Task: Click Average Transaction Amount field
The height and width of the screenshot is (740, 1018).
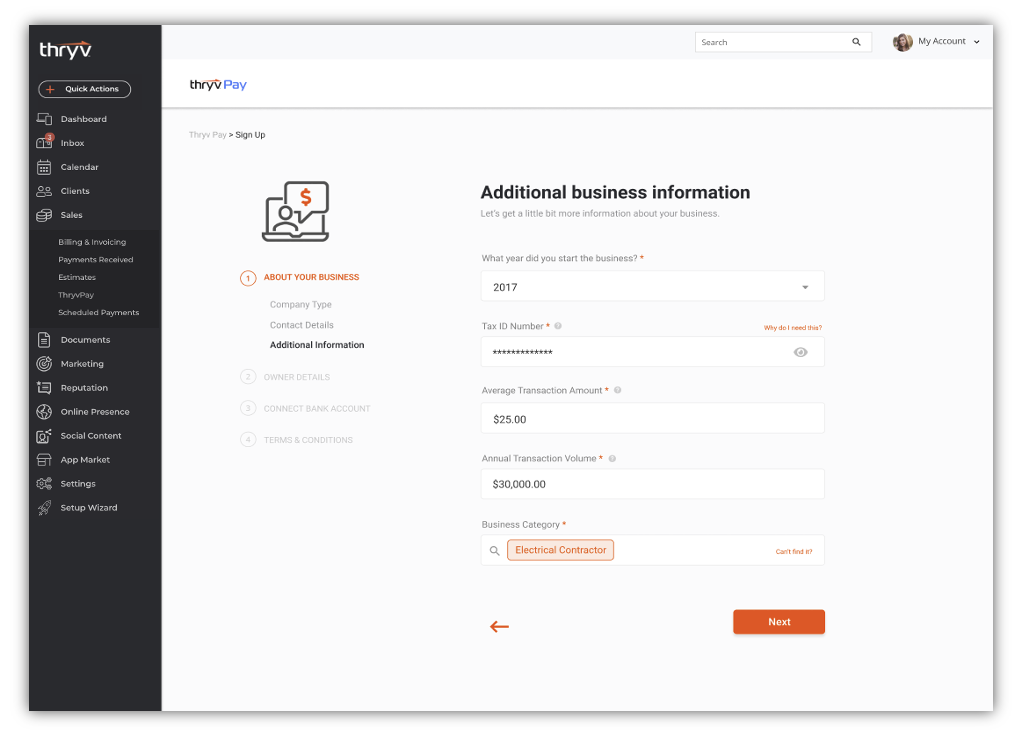Action: coord(652,419)
